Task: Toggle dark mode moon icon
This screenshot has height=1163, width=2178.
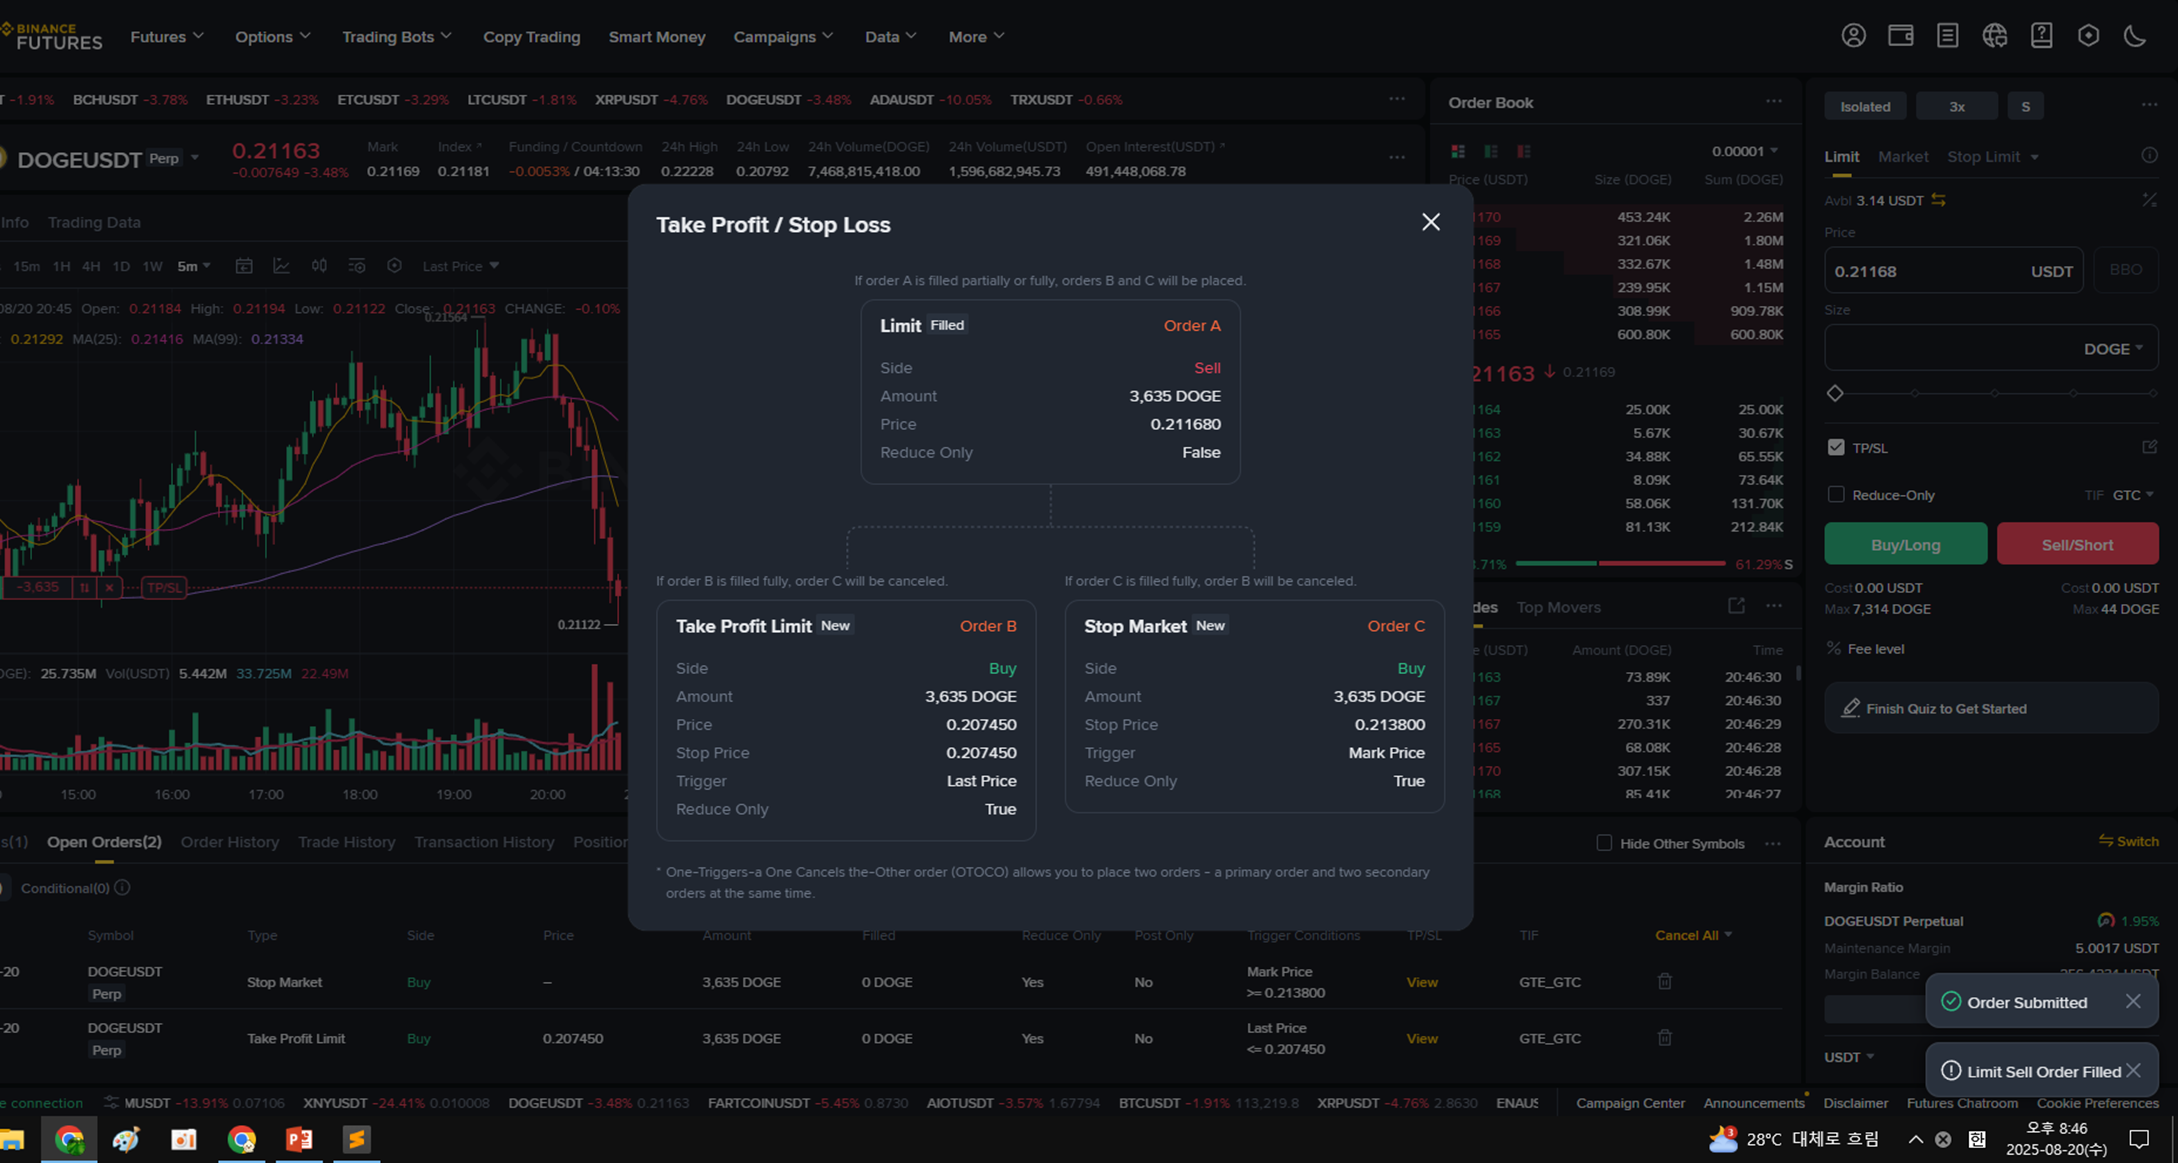Action: [x=2135, y=36]
